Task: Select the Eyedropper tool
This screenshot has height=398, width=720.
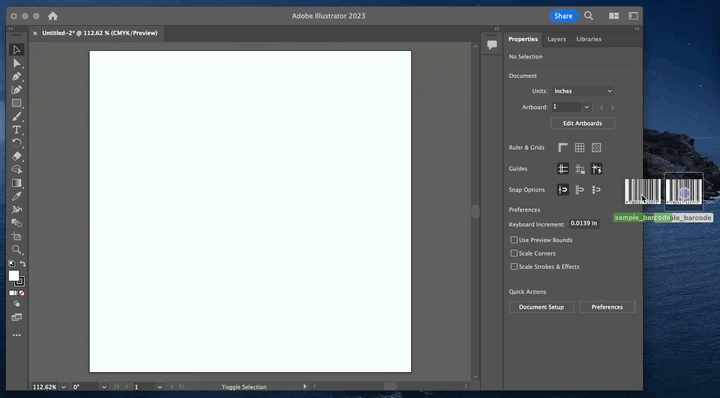Action: (x=17, y=196)
